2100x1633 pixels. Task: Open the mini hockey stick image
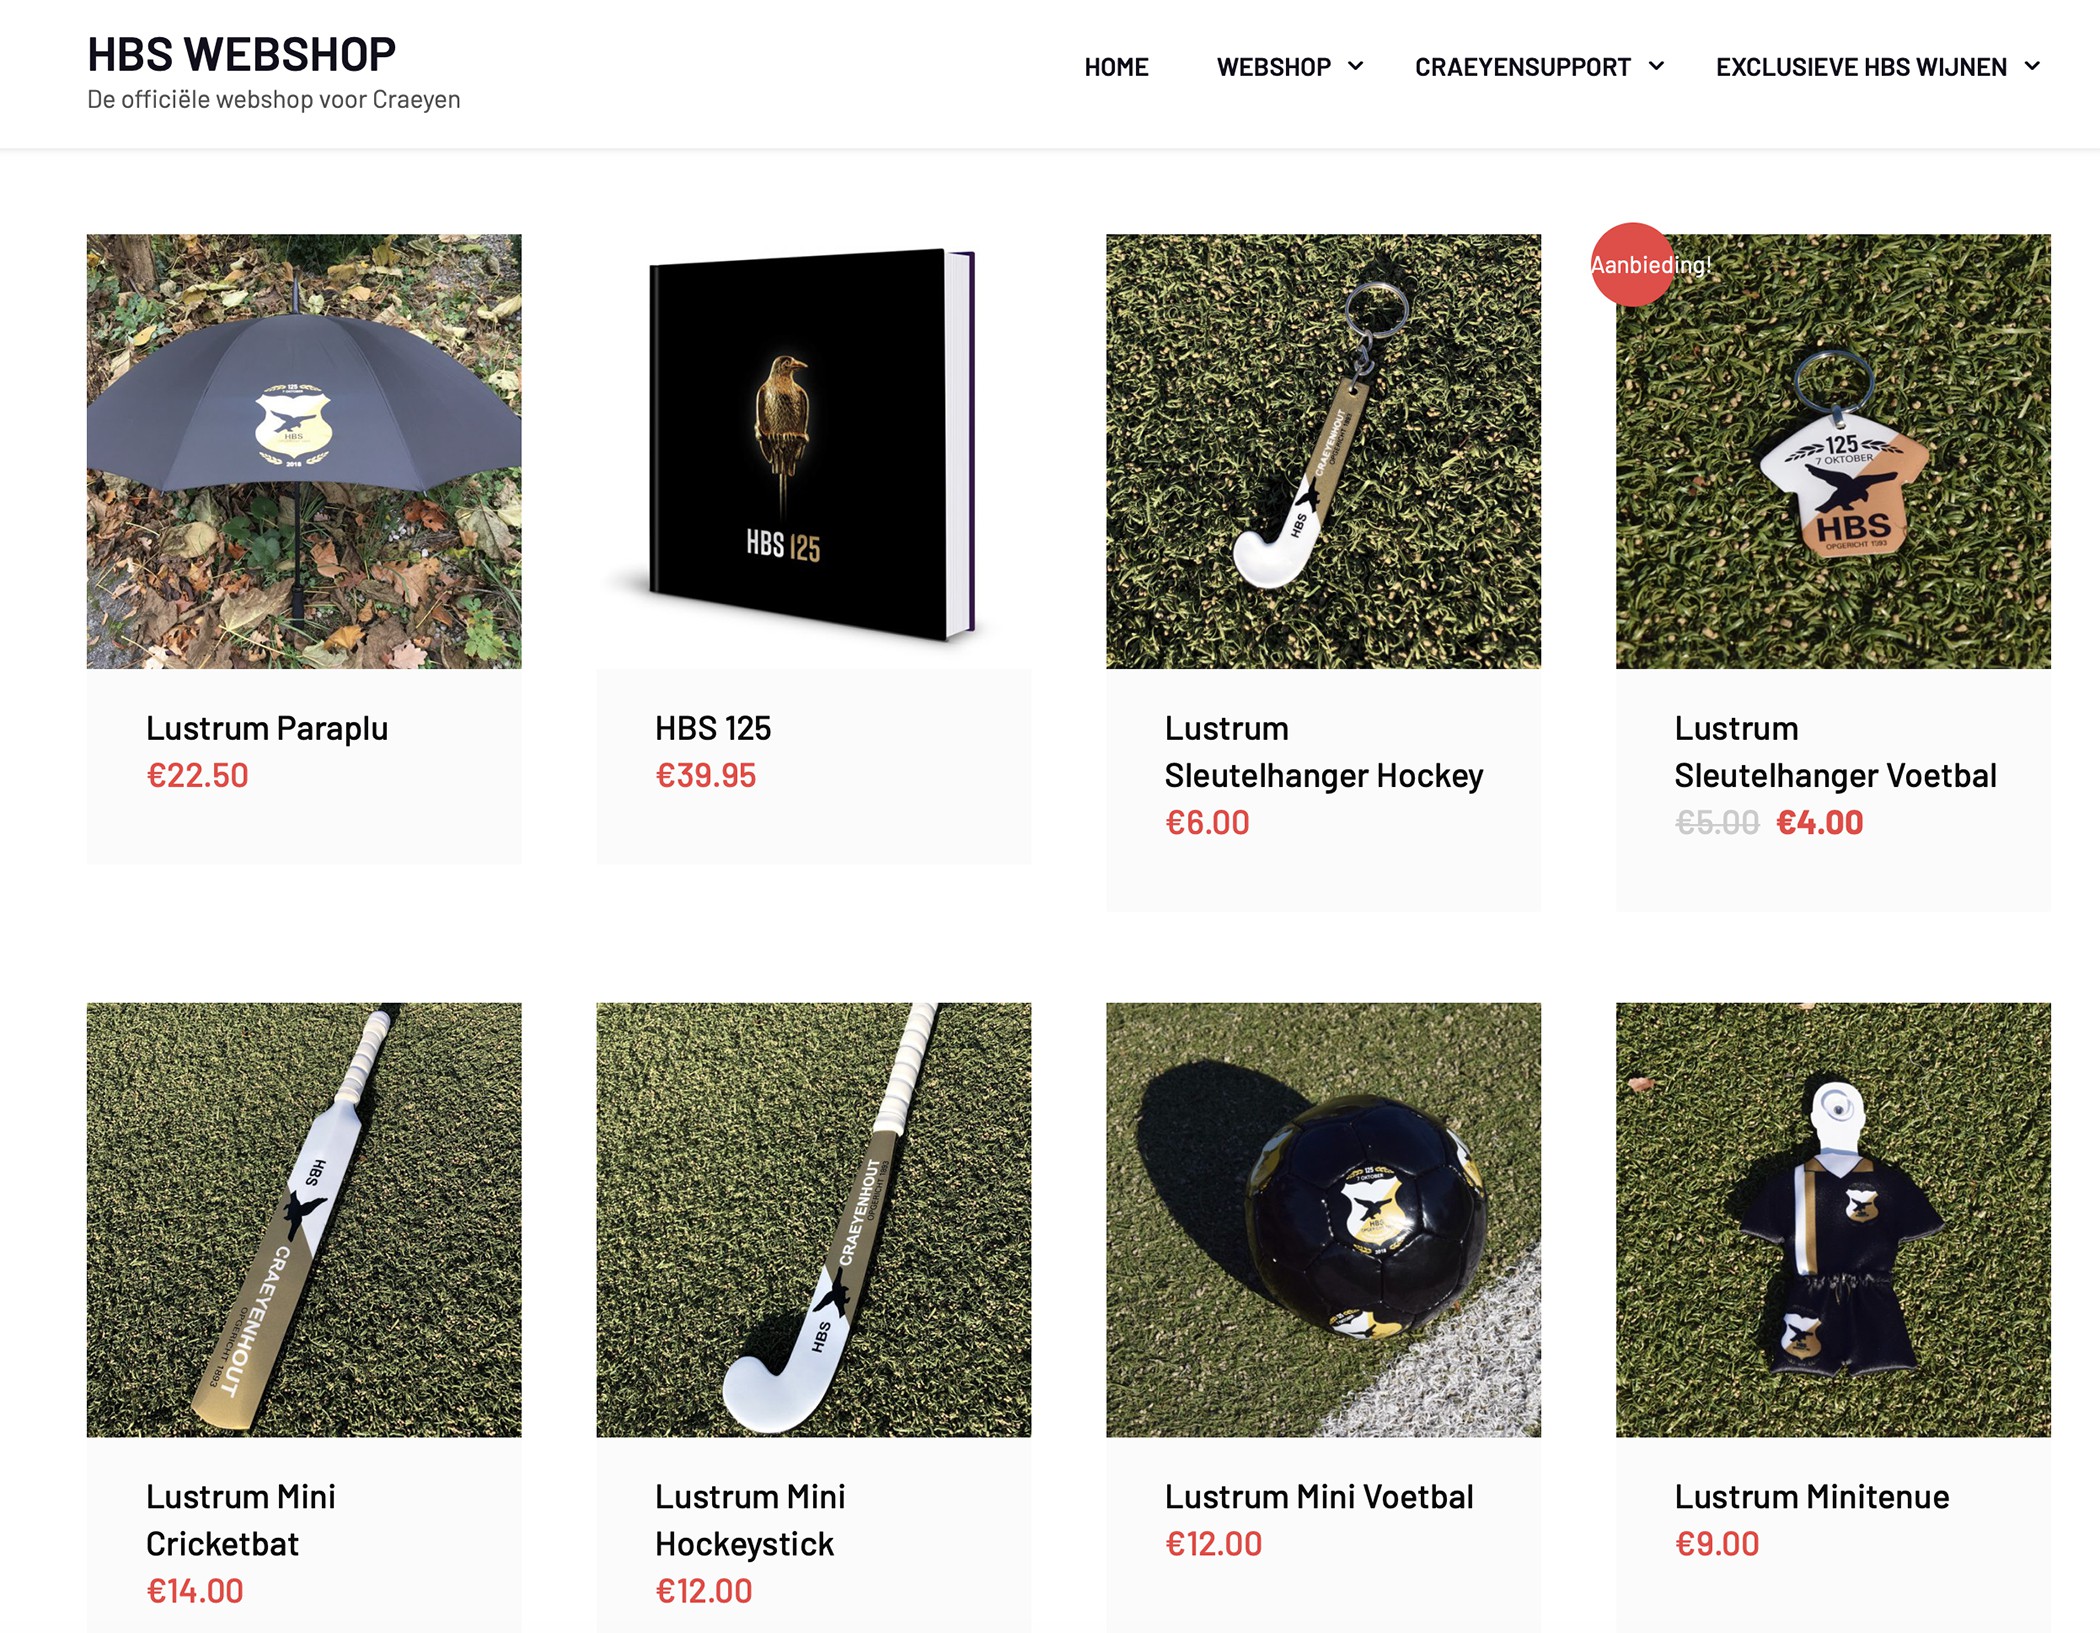pos(814,1220)
